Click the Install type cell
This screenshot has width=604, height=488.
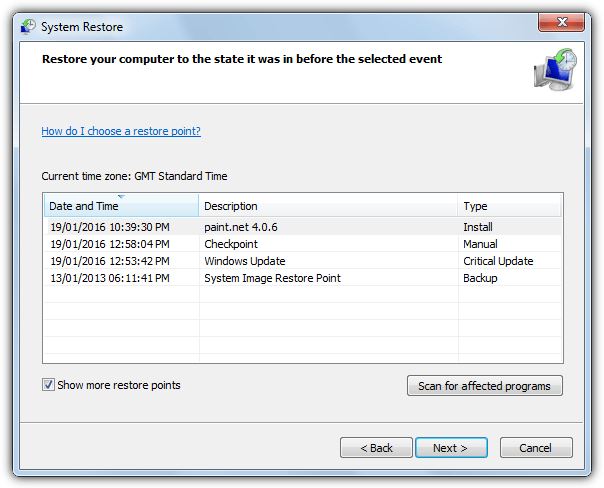tap(478, 227)
